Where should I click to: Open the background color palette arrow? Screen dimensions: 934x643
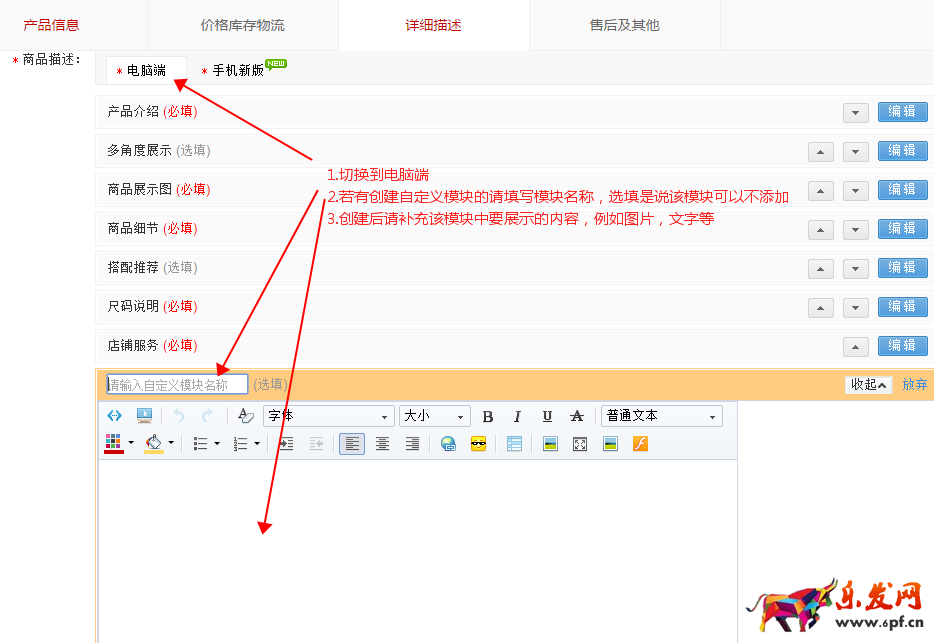[x=171, y=443]
